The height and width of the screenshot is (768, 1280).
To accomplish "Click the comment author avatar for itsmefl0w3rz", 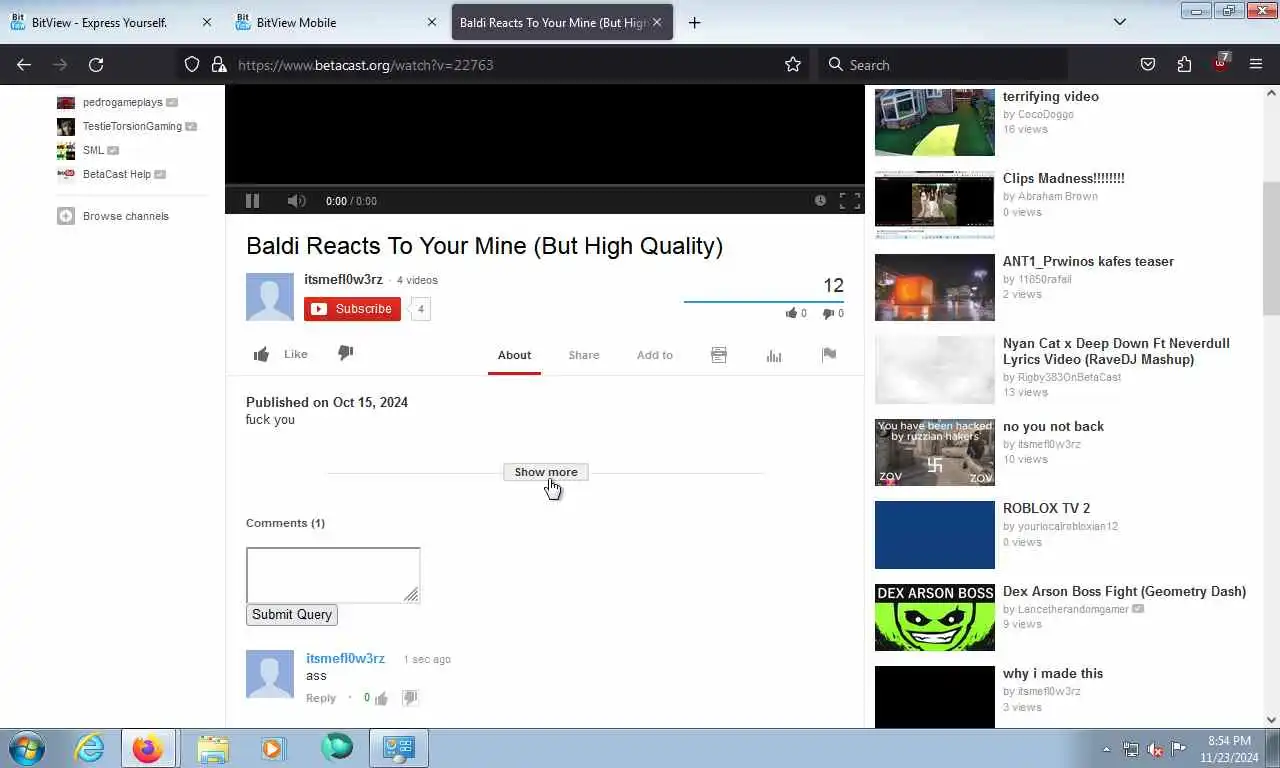I will 270,674.
